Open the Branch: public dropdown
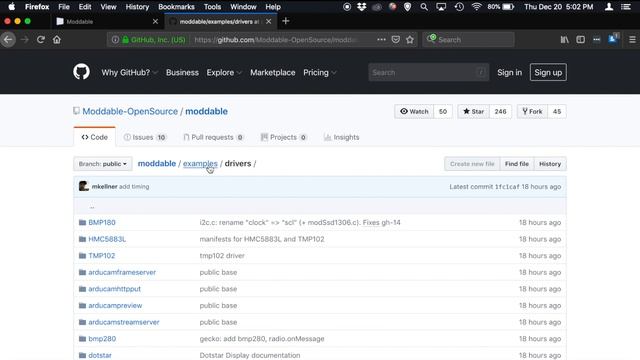Viewport: 640px width, 360px height. (x=103, y=164)
